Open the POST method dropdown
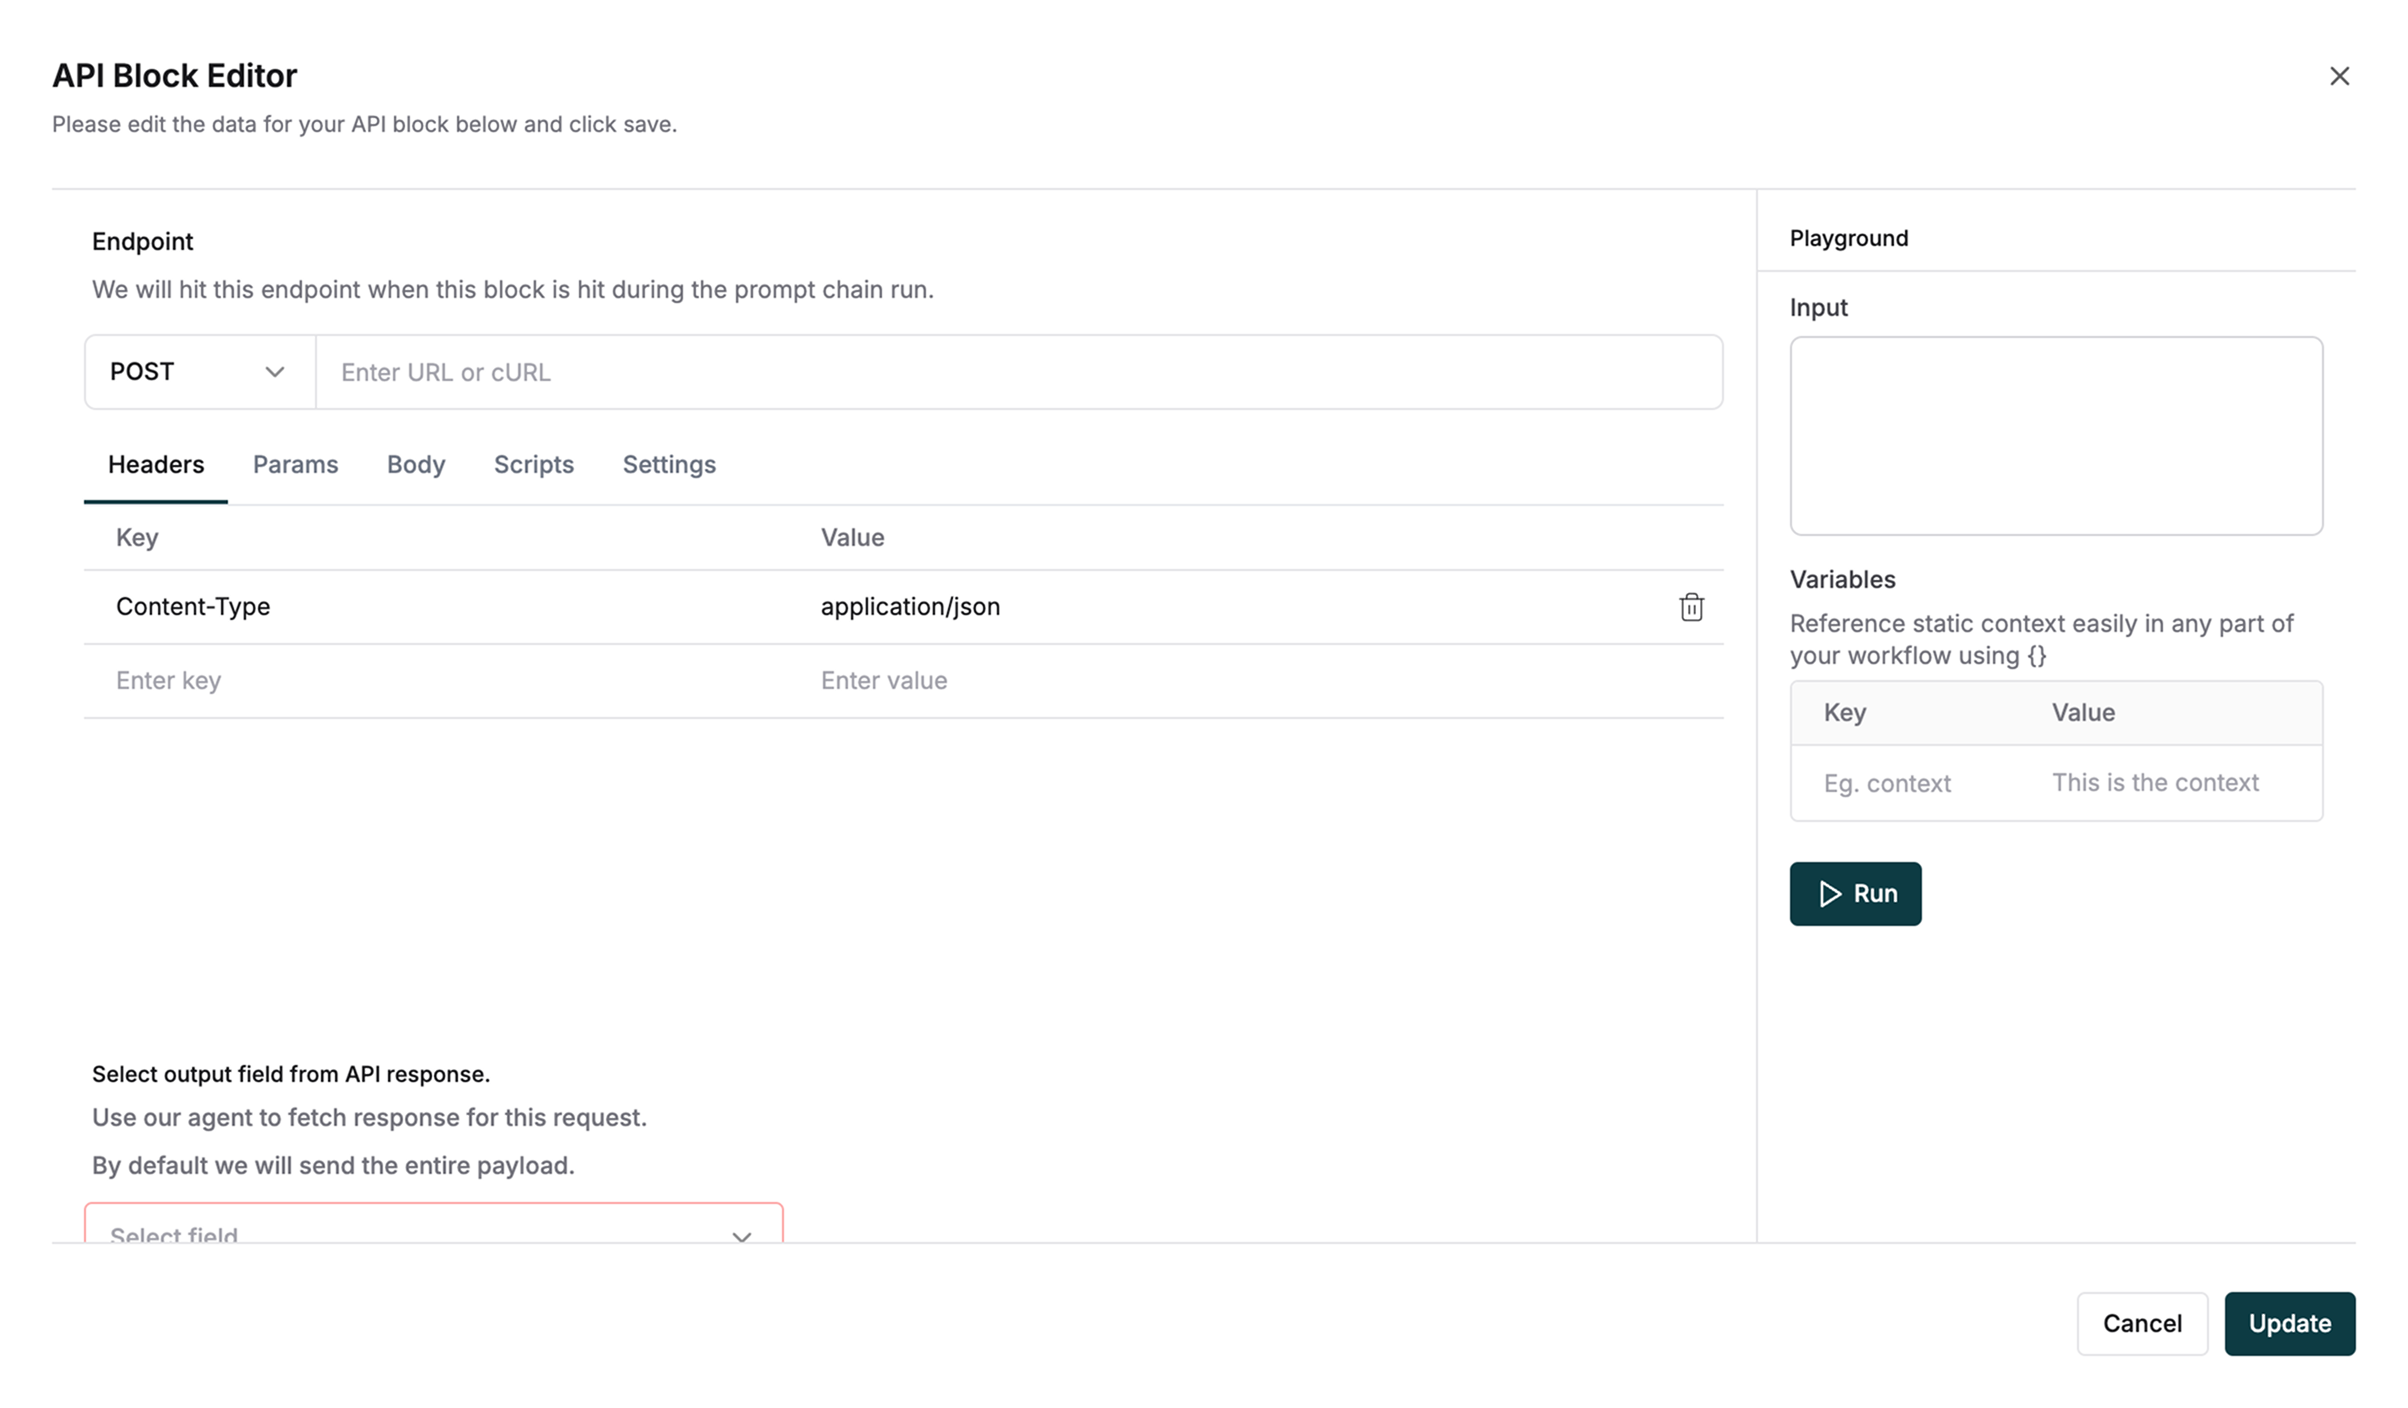Screen dimensions: 2408x1408 [x=198, y=371]
